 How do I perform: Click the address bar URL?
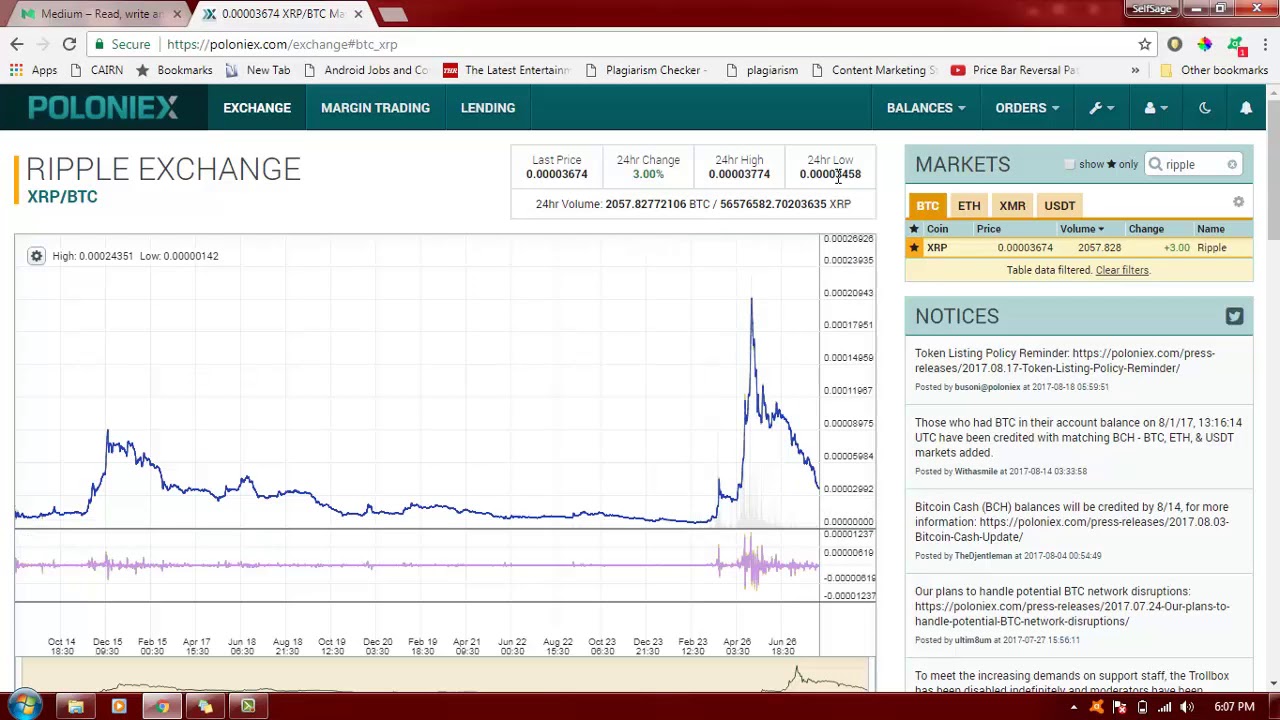click(282, 44)
